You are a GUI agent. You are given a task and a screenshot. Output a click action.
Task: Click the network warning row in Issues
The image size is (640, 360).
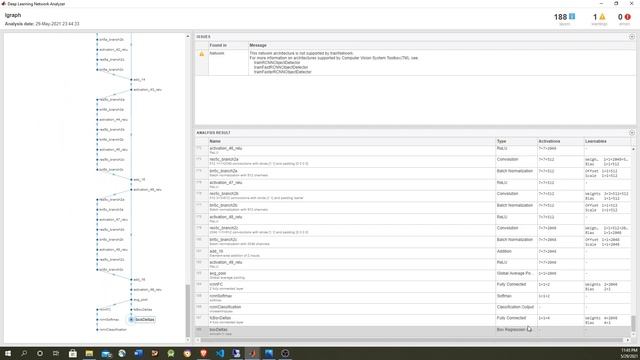[x=415, y=62]
